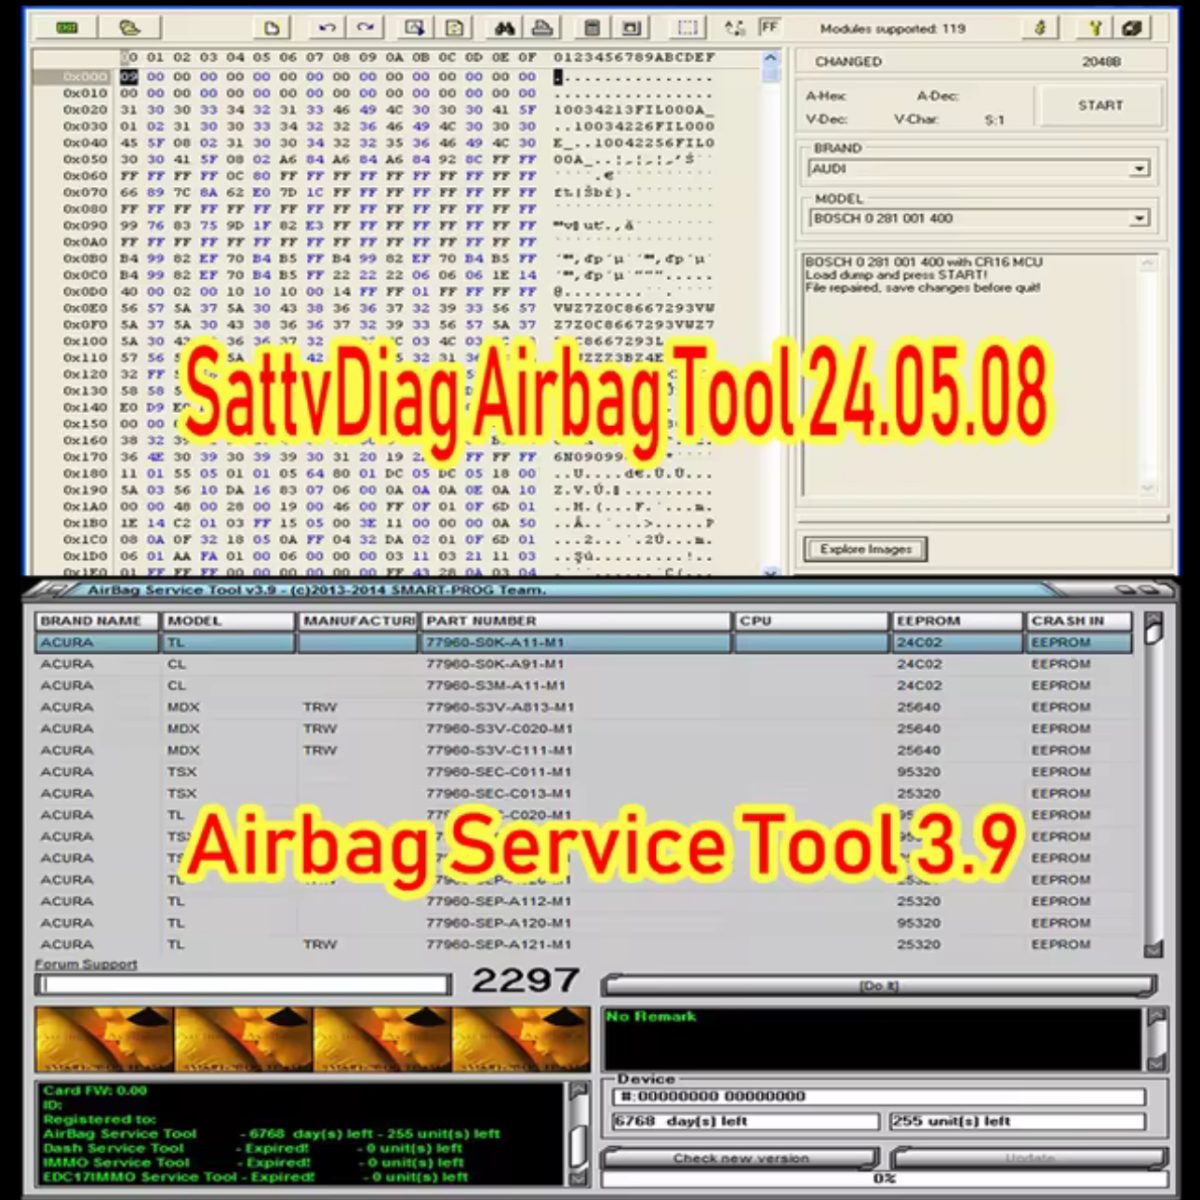
Task: Create a new dump file
Action: click(273, 27)
